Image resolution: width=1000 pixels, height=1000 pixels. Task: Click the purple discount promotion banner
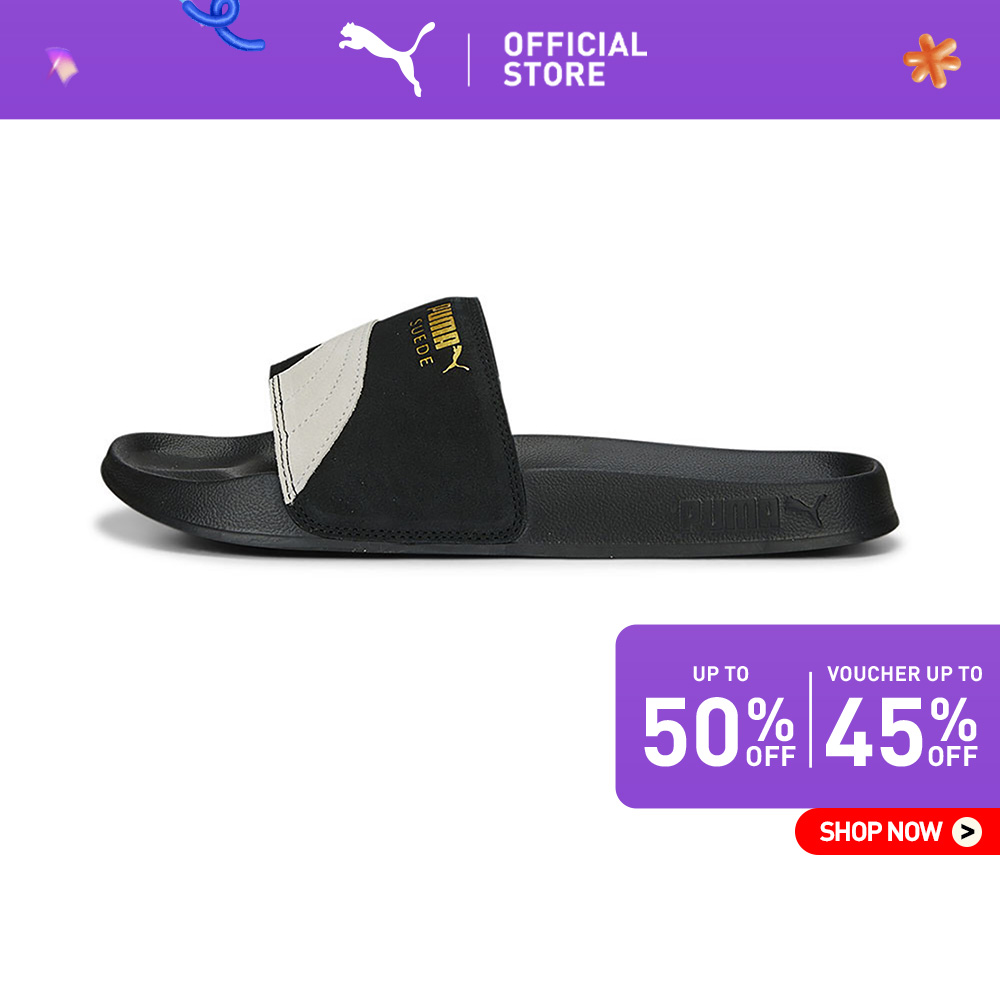pyautogui.click(x=807, y=716)
